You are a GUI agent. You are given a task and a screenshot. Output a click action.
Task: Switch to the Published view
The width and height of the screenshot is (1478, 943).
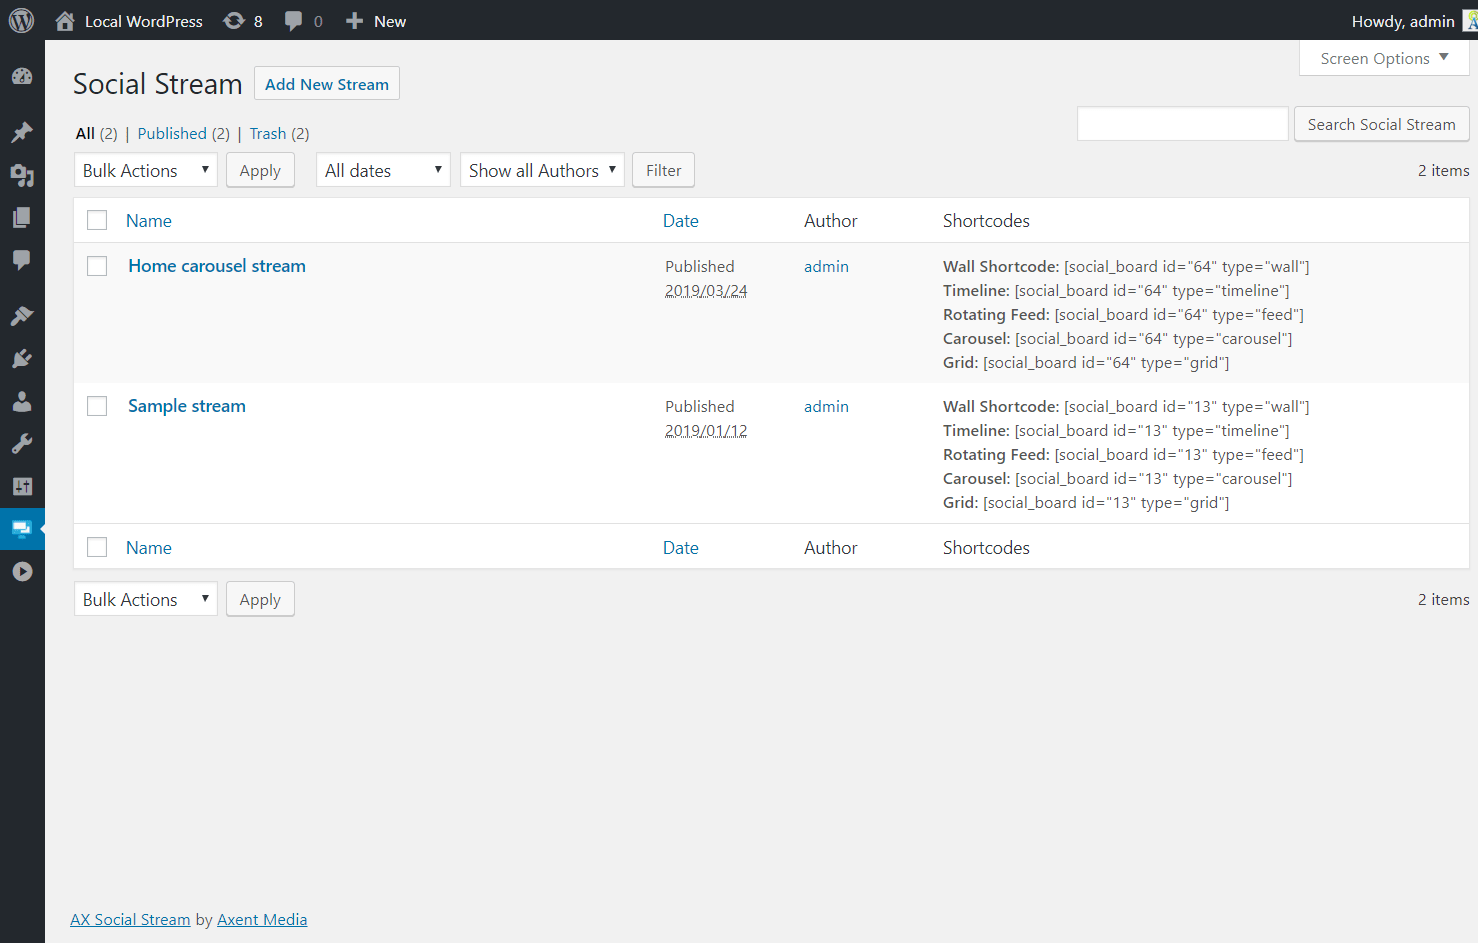click(172, 134)
